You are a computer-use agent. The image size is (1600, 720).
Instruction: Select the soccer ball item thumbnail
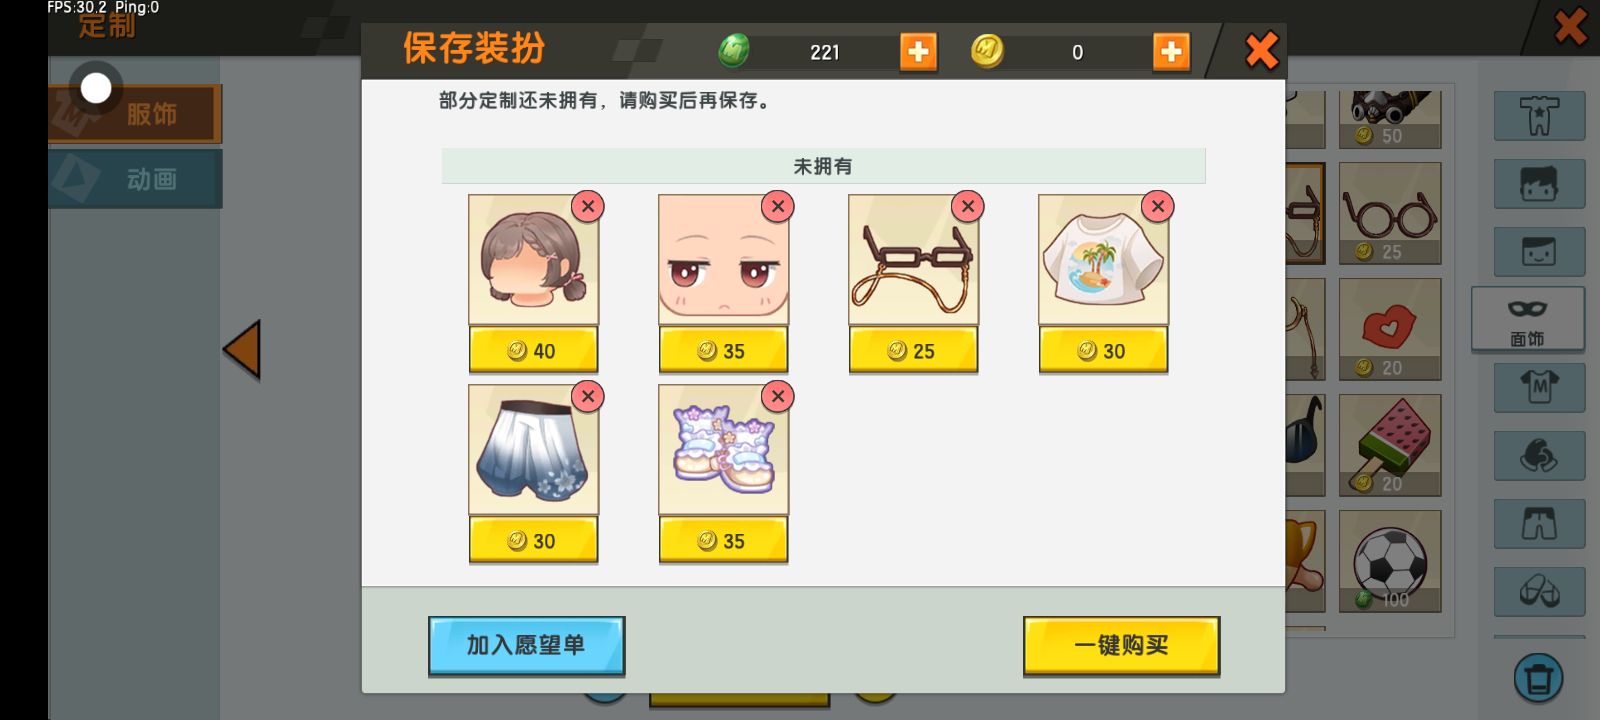coord(1390,561)
